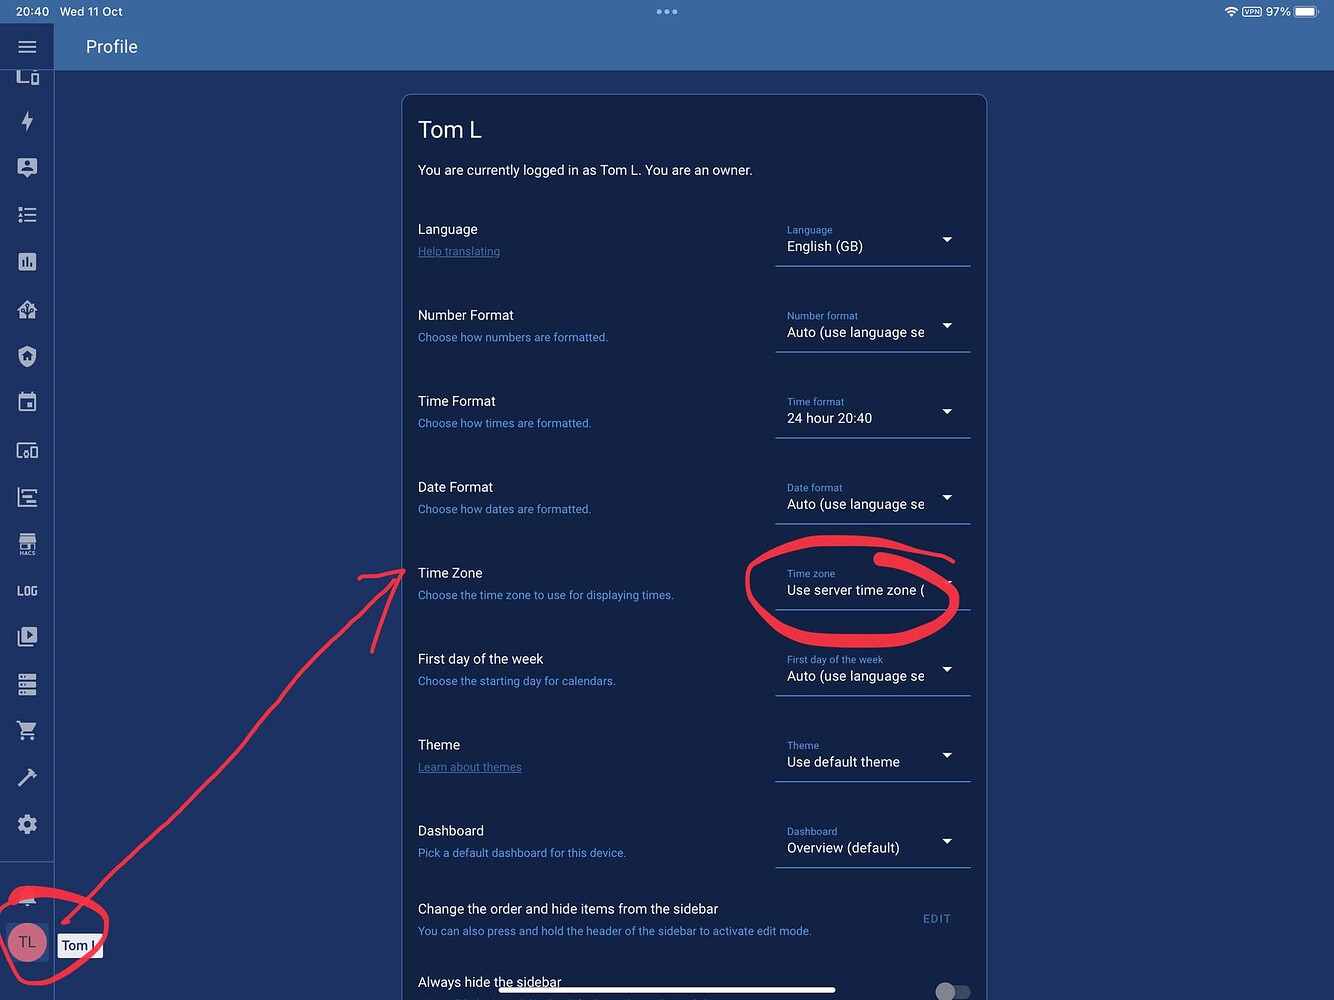This screenshot has width=1334, height=1000.
Task: Open the Tom L profile avatar
Action: (27, 941)
